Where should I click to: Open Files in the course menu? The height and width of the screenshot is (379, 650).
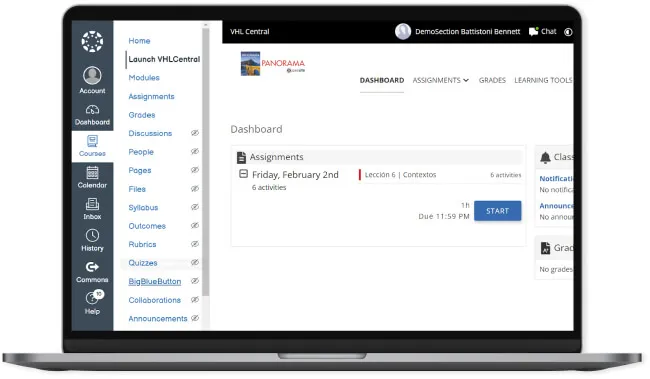pos(137,189)
